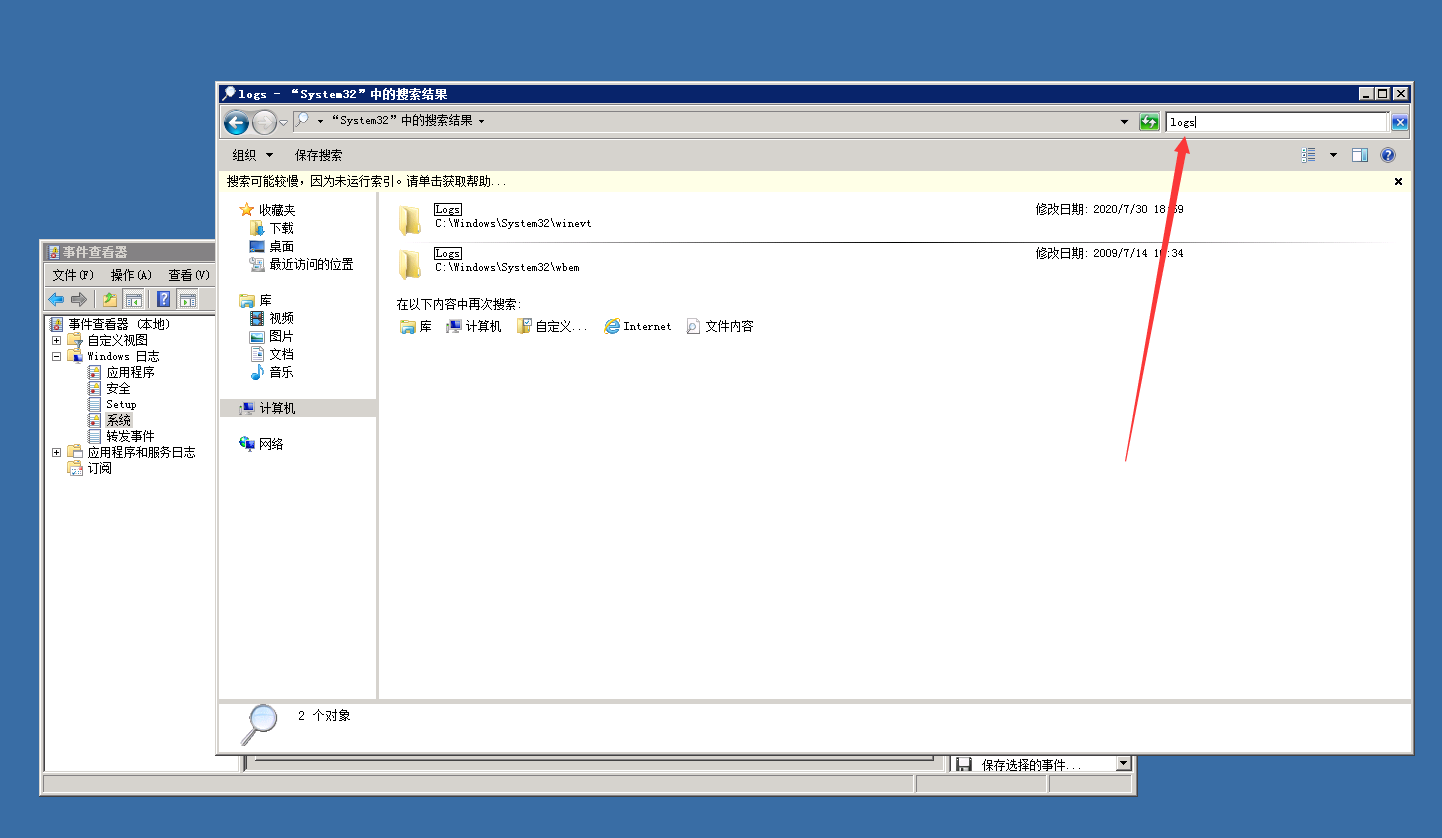Viewport: 1442px width, 838px height.
Task: Open the 视频 library
Action: (272, 318)
